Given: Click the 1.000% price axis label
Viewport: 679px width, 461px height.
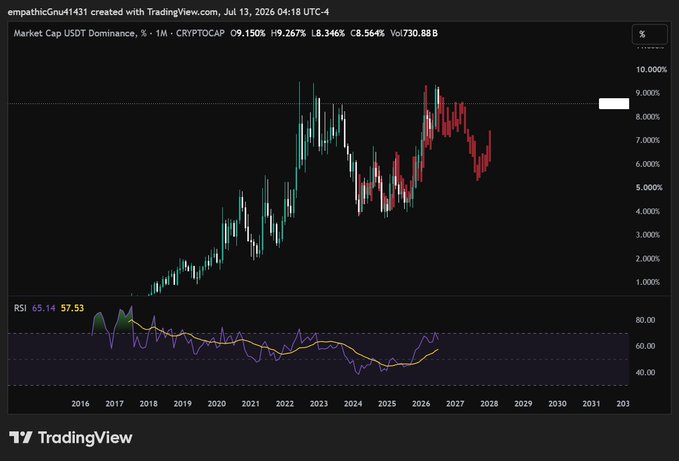Looking at the screenshot, I should point(648,282).
